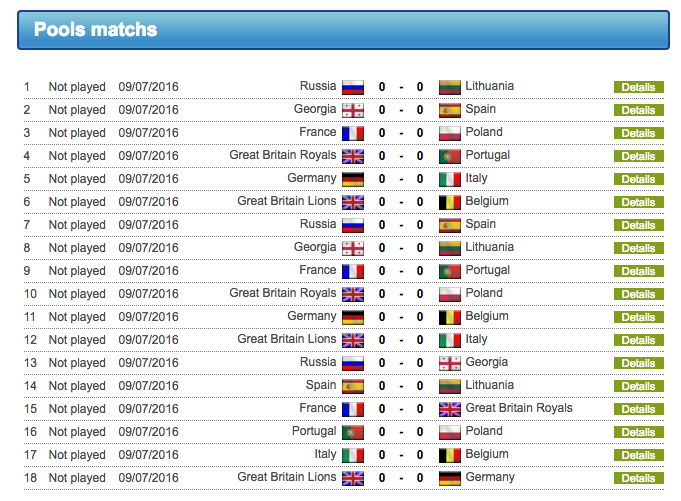Open Details for match 1 Russia–Lithuania
The height and width of the screenshot is (501, 681).
[x=638, y=87]
